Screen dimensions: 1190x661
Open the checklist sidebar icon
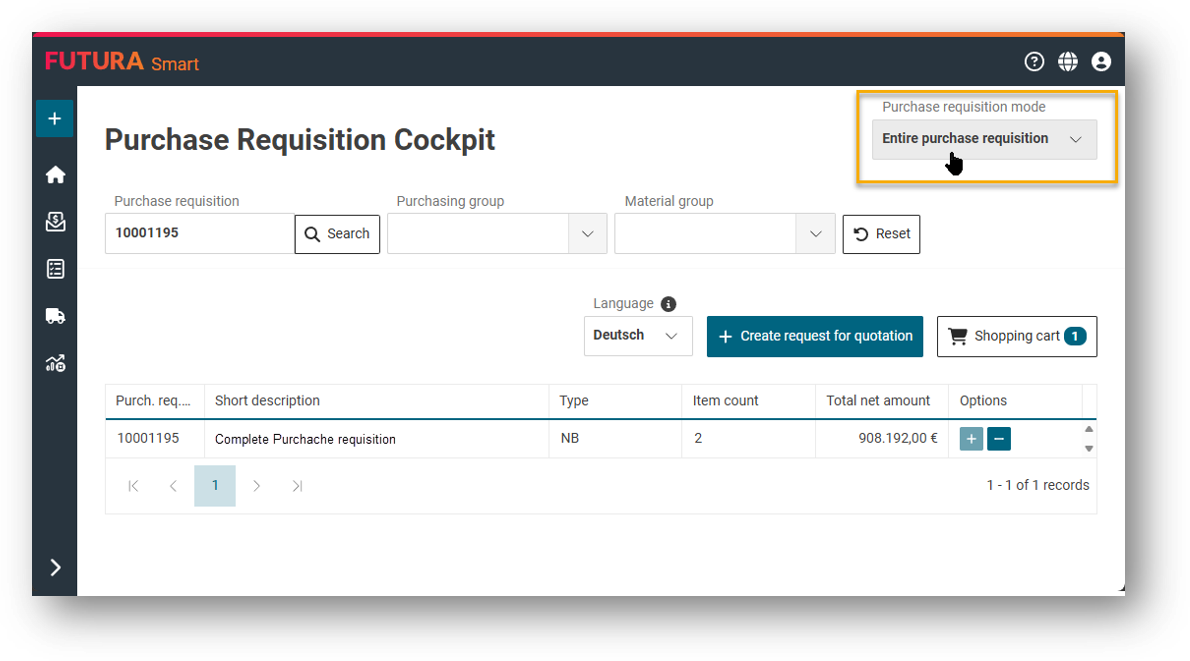coord(55,269)
